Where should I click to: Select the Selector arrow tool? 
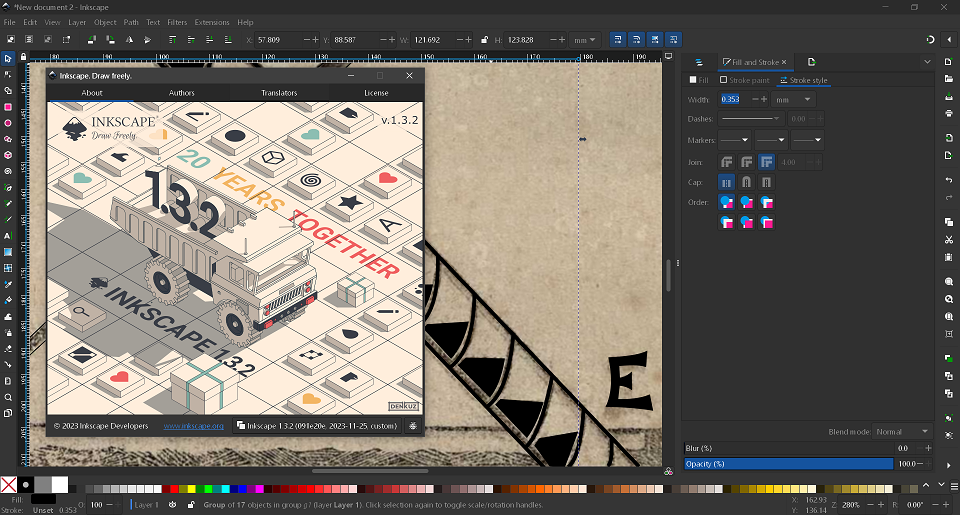click(8, 59)
